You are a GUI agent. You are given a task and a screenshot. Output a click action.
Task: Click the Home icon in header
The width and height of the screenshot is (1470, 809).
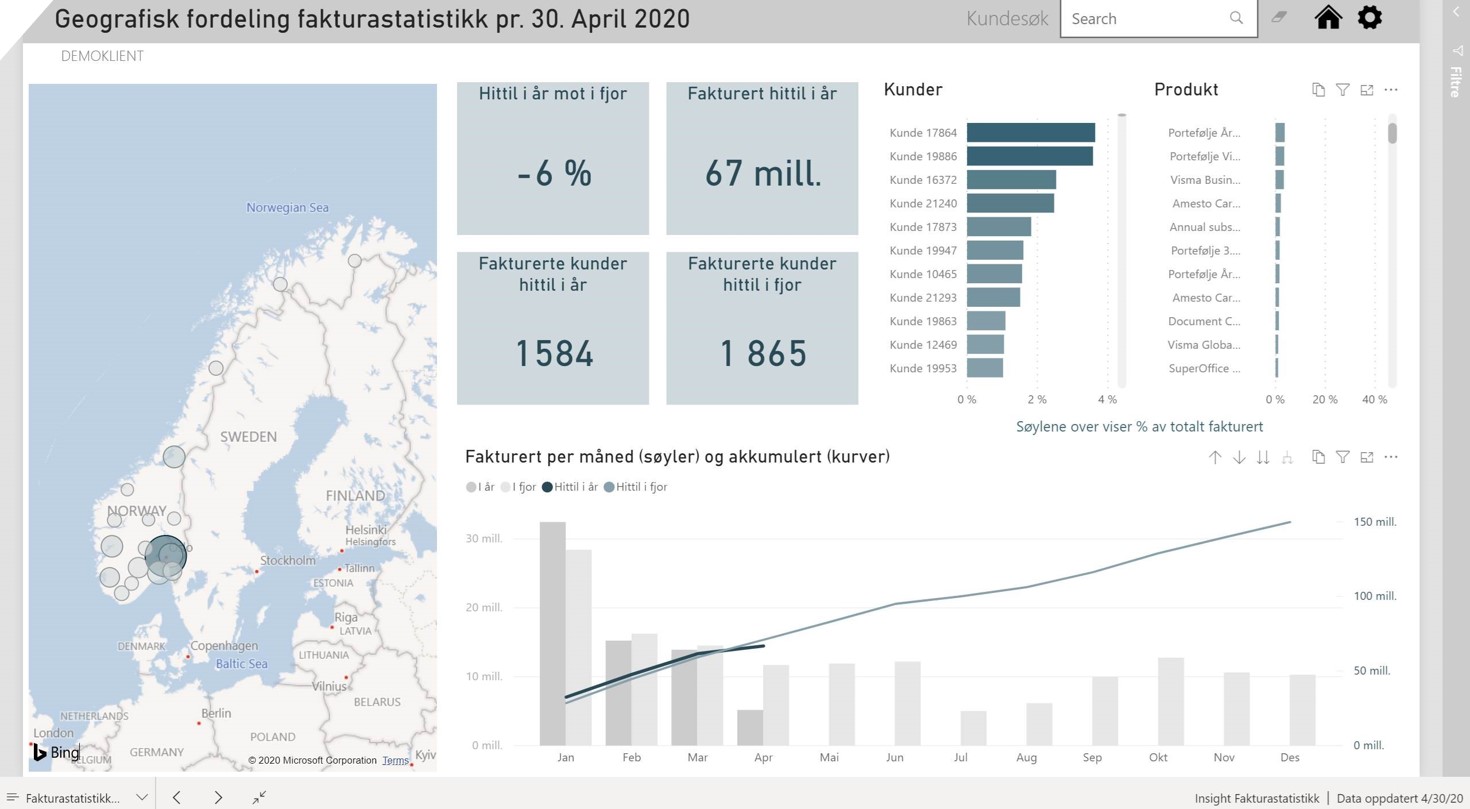[x=1328, y=18]
